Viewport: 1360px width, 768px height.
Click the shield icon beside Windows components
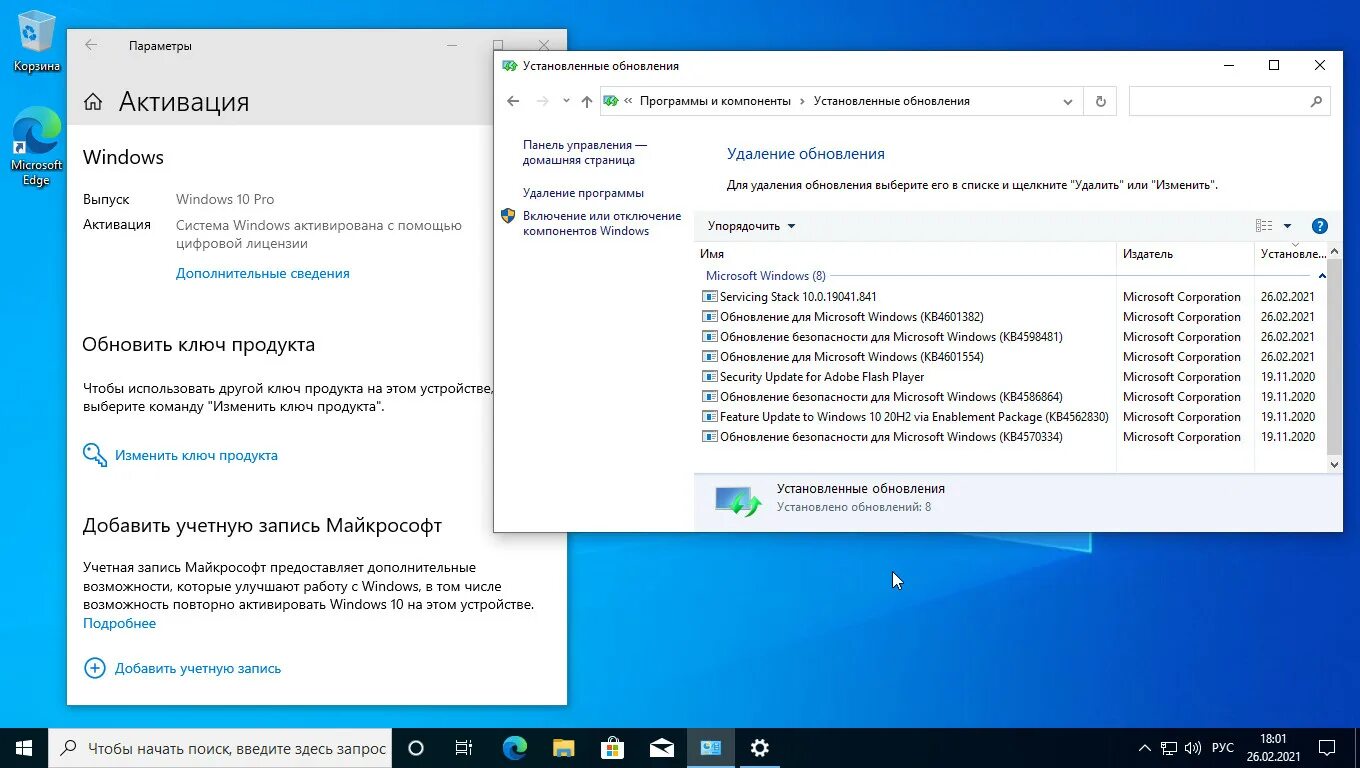point(508,216)
